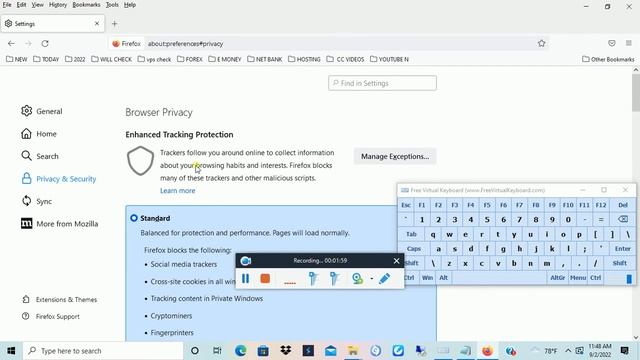This screenshot has height=360, width=640.
Task: Open Microsoft Edge from taskbar
Action: (x=240, y=351)
